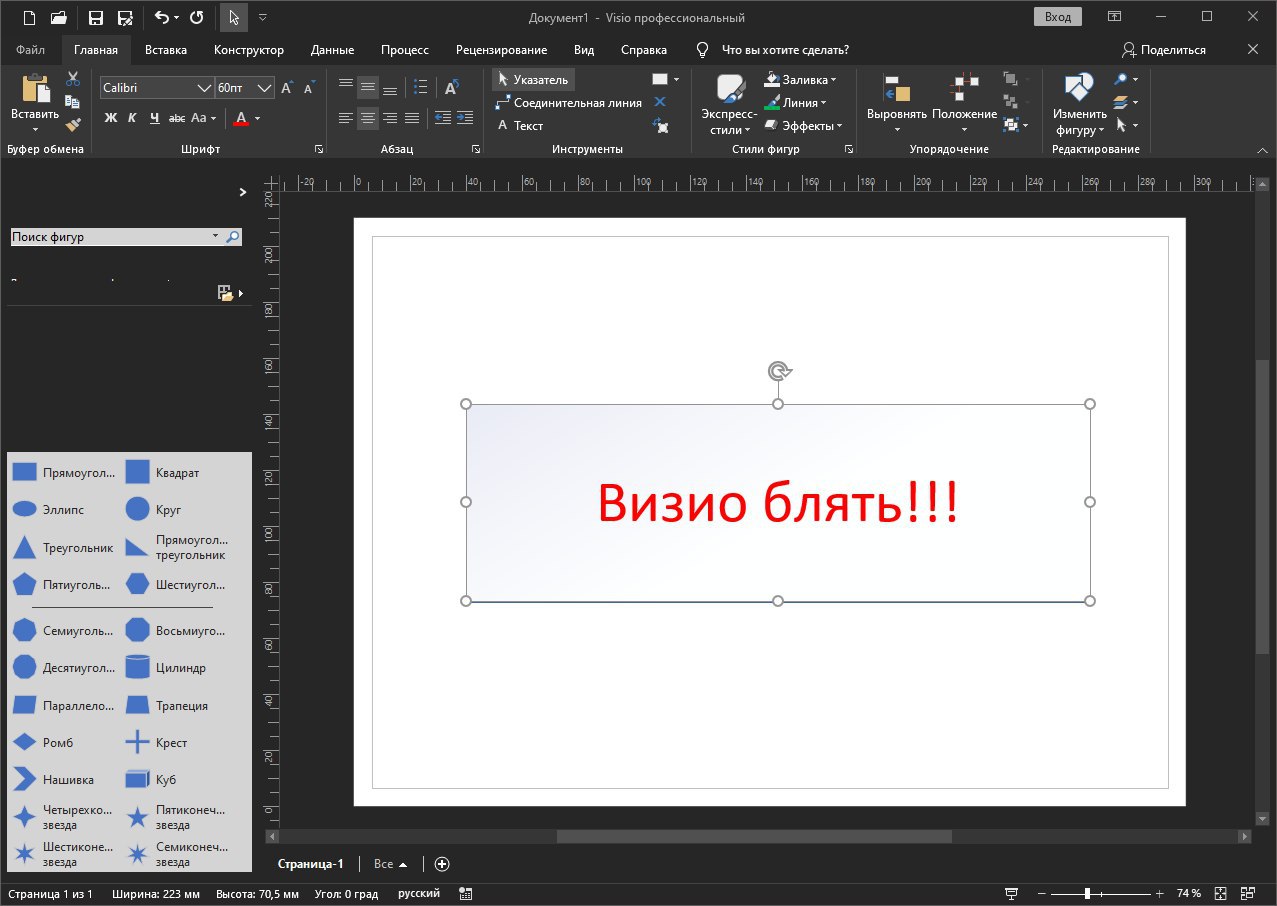Open the 60пт font size dropdown
Image resolution: width=1277 pixels, height=906 pixels.
[265, 88]
